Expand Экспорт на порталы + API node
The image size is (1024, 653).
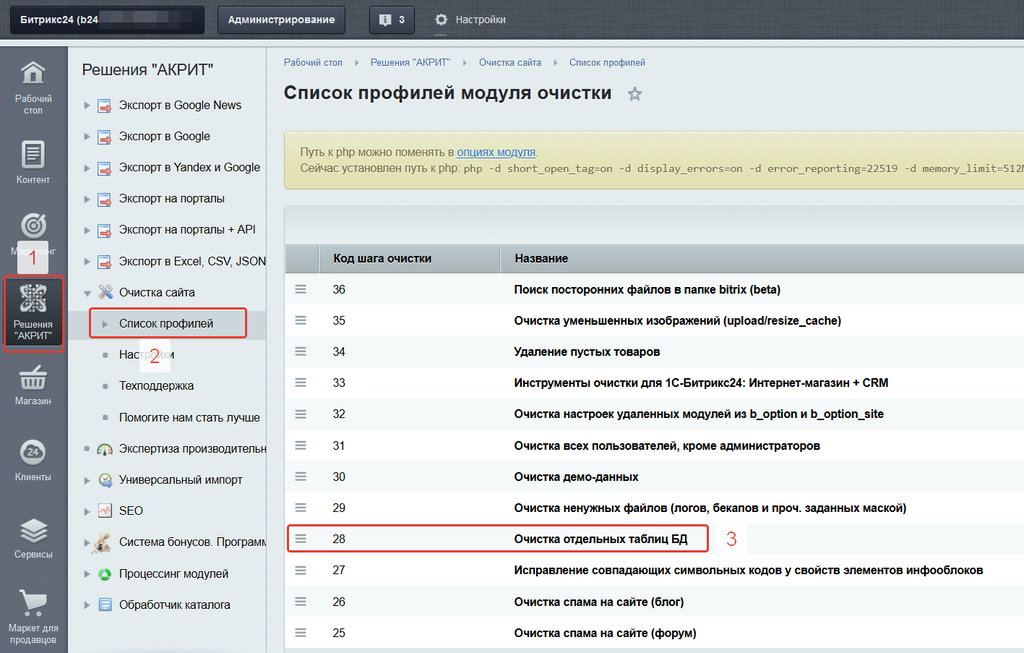(87, 230)
